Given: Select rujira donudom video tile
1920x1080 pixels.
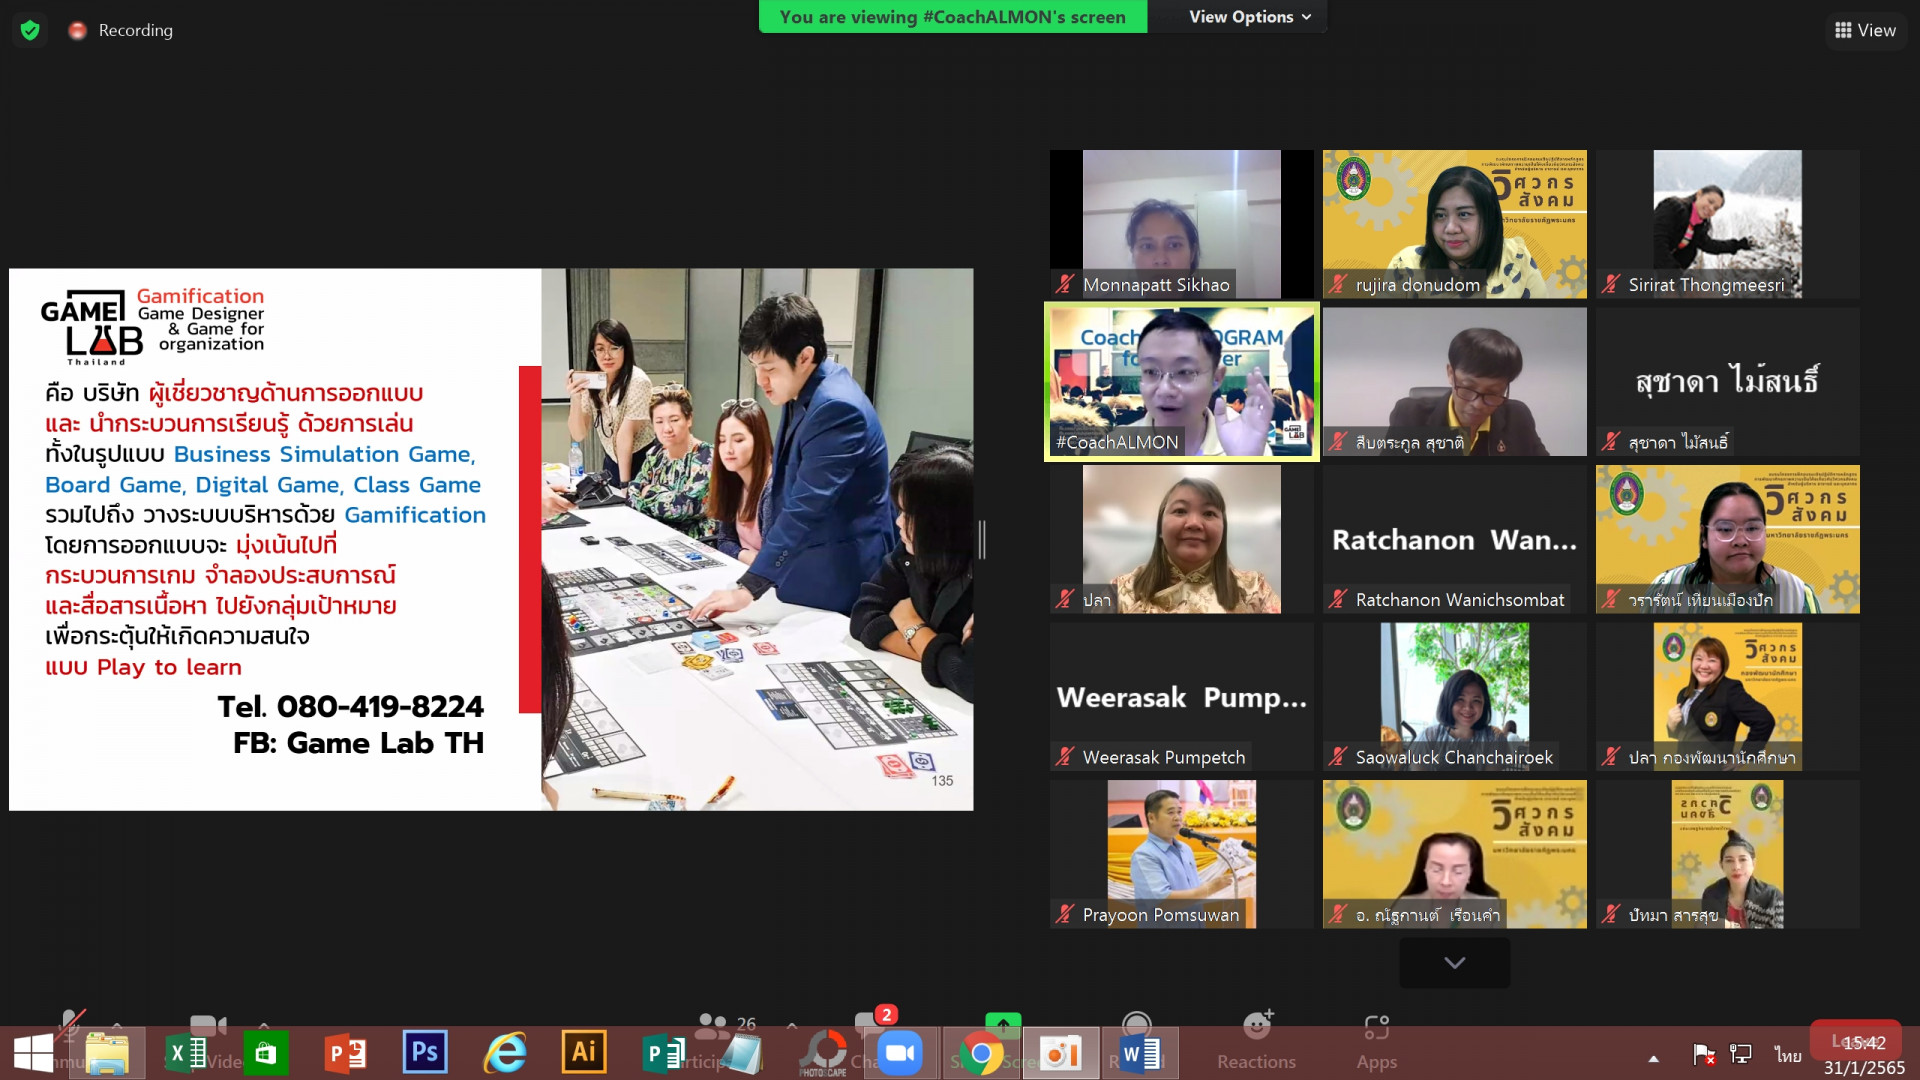Looking at the screenshot, I should click(1454, 224).
